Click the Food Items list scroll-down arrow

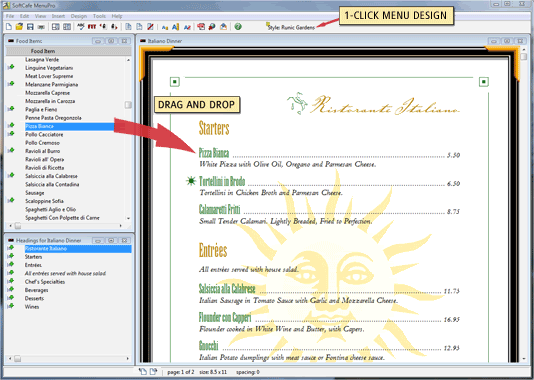[128, 218]
